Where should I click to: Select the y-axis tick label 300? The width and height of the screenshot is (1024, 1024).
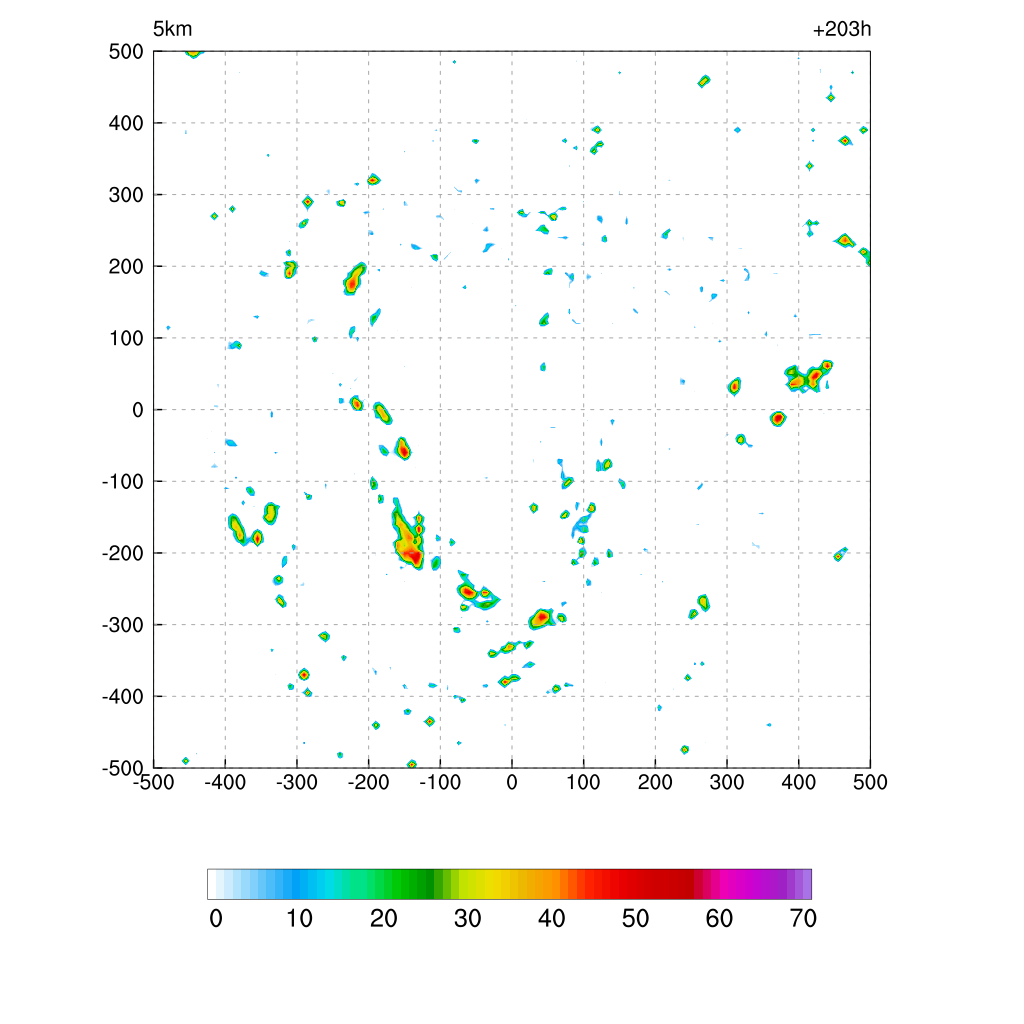(x=126, y=195)
